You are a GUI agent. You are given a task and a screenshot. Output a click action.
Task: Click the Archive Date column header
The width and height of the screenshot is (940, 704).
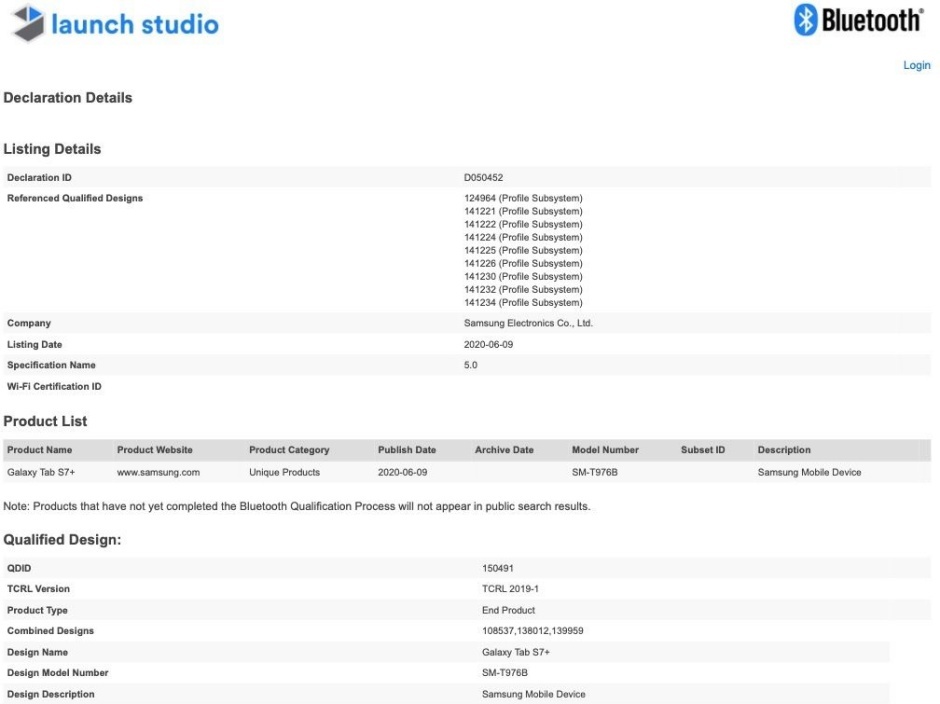(504, 450)
